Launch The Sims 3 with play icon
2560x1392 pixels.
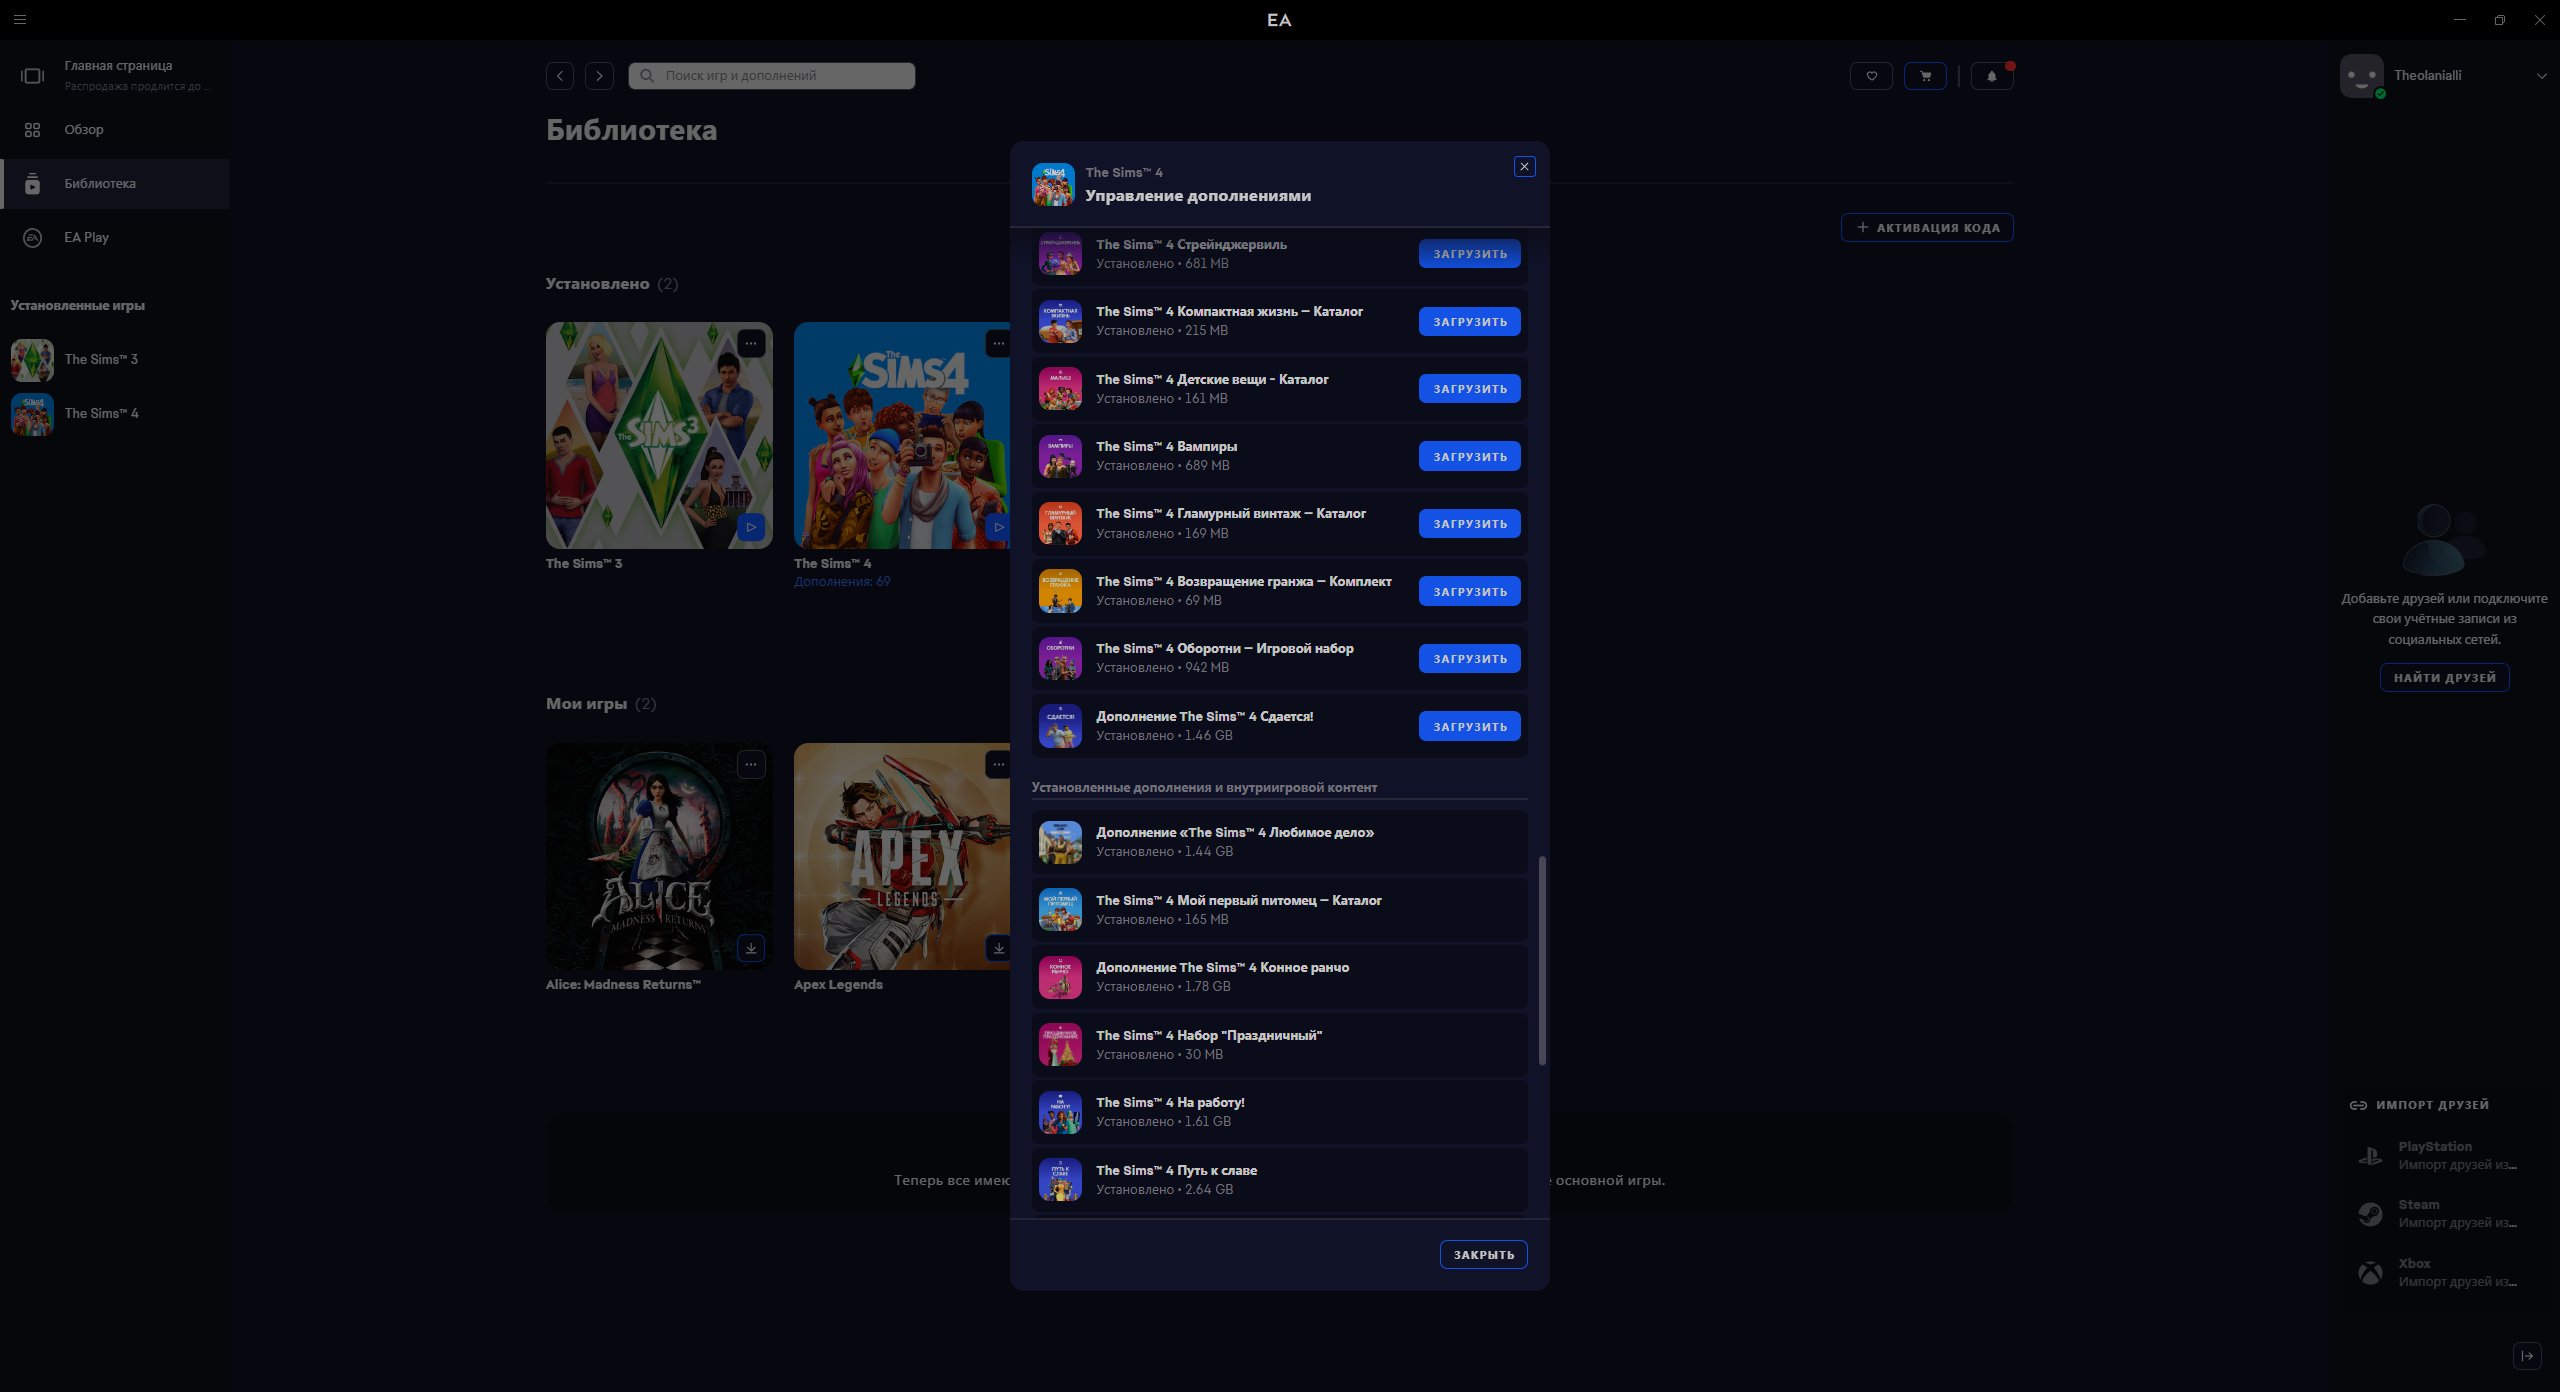(x=751, y=526)
